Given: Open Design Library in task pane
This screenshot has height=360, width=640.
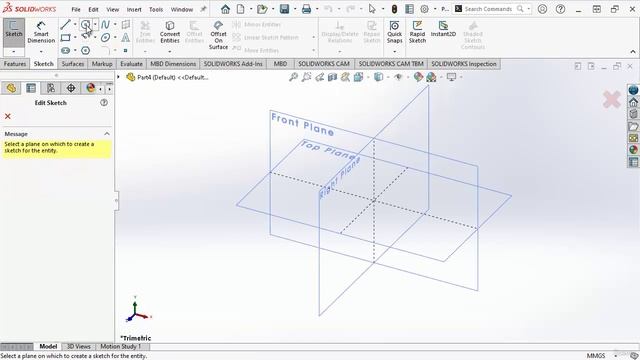Looking at the screenshot, I should [633, 114].
